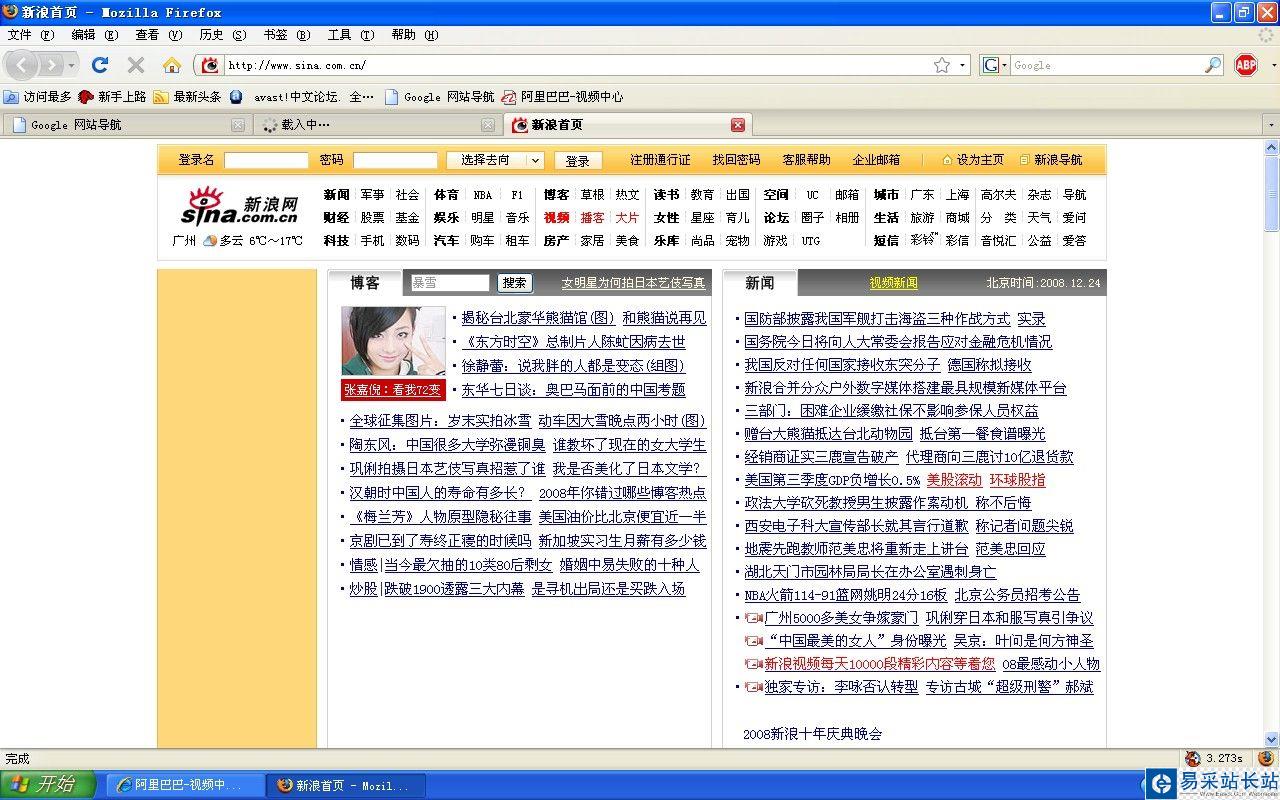Close the 载入中… tab
Viewport: 1280px width, 800px height.
point(488,125)
